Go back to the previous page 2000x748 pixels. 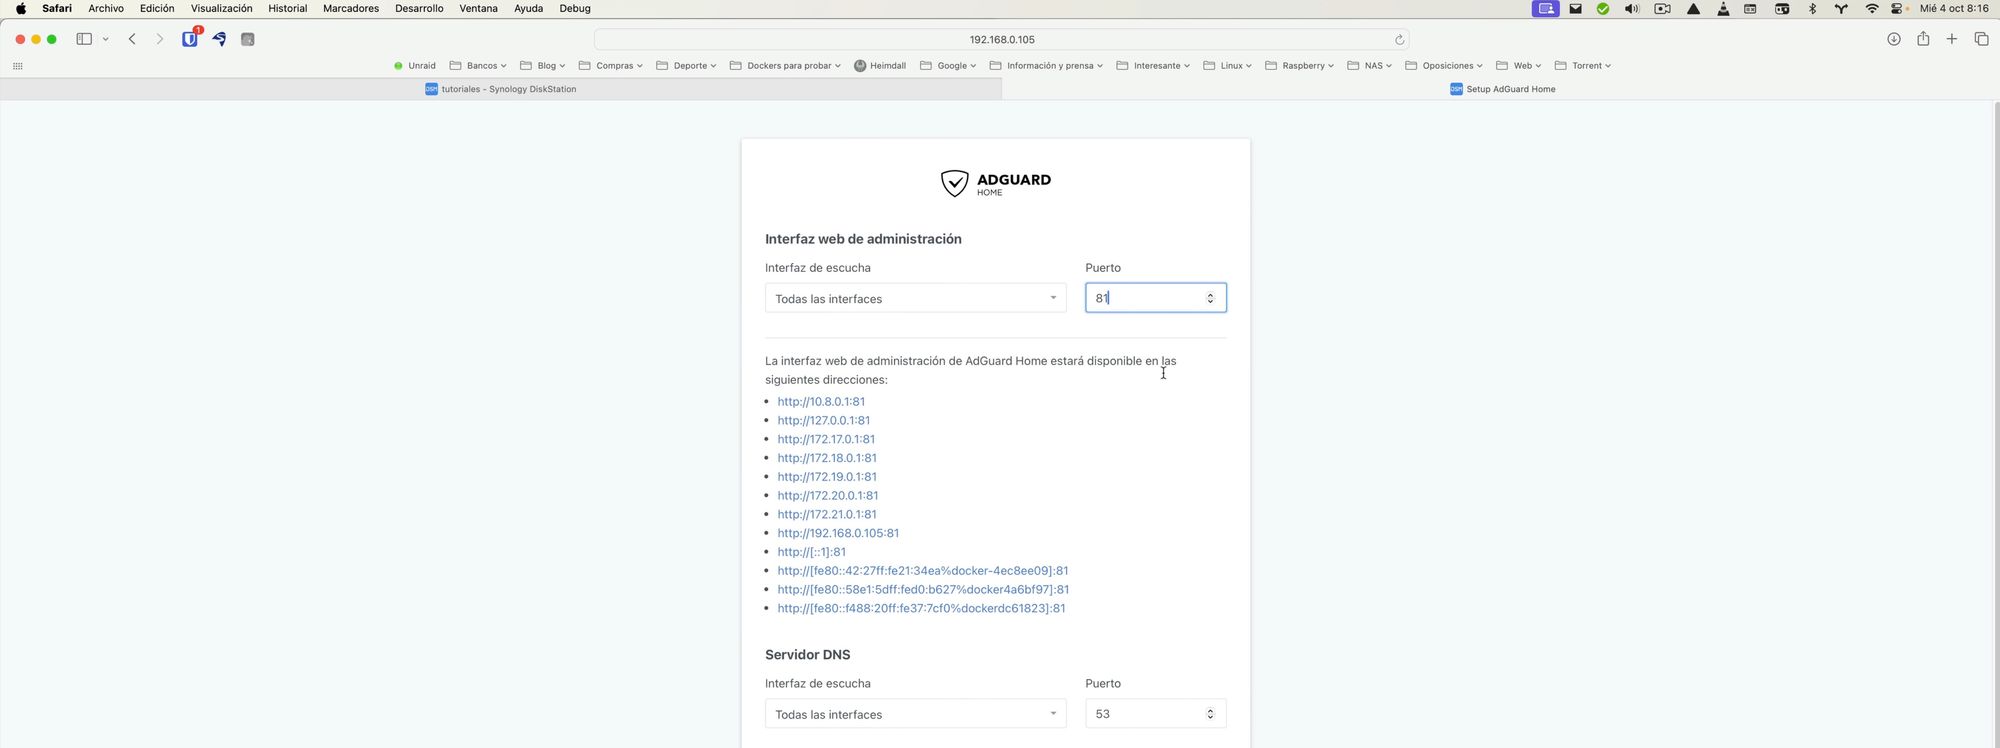click(132, 39)
